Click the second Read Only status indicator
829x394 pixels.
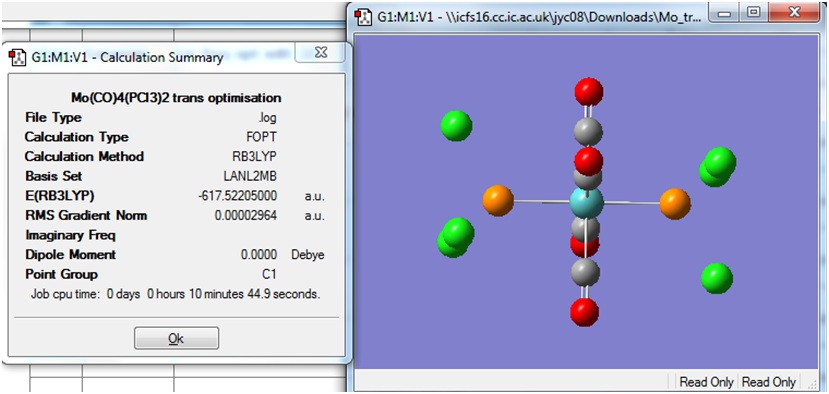point(769,381)
